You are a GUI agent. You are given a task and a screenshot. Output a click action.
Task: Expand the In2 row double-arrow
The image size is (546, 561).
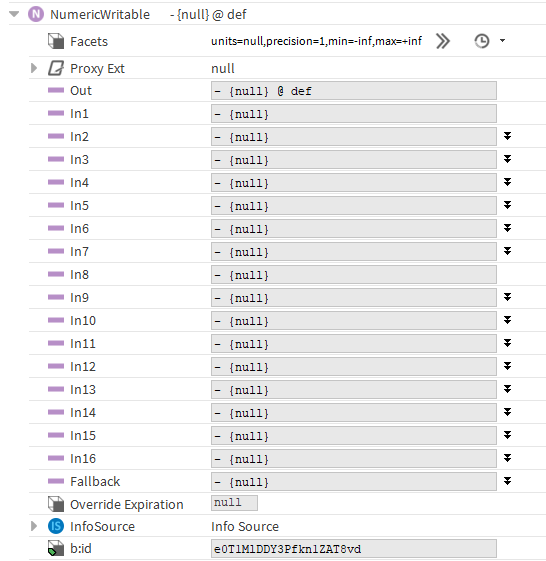pos(507,136)
